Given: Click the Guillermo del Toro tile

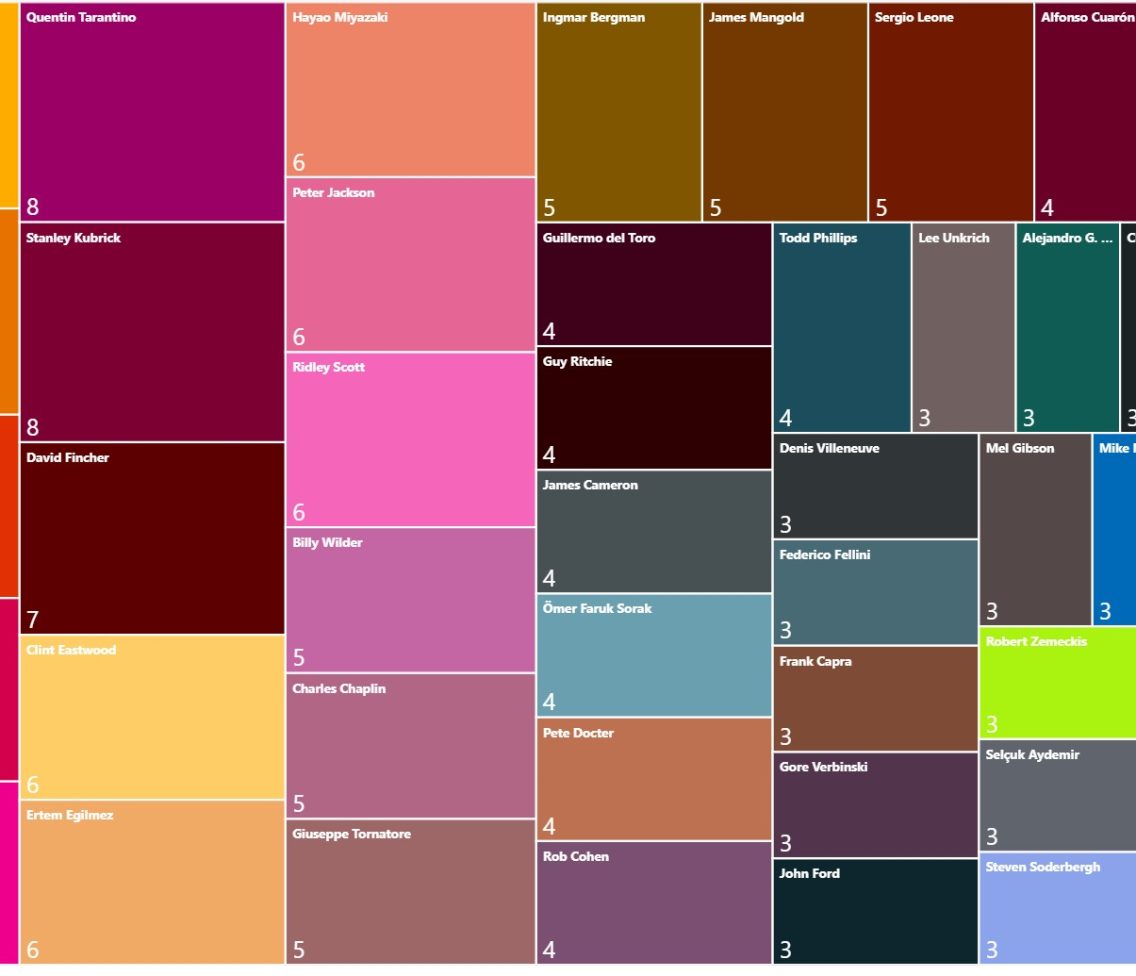Looking at the screenshot, I should 654,284.
